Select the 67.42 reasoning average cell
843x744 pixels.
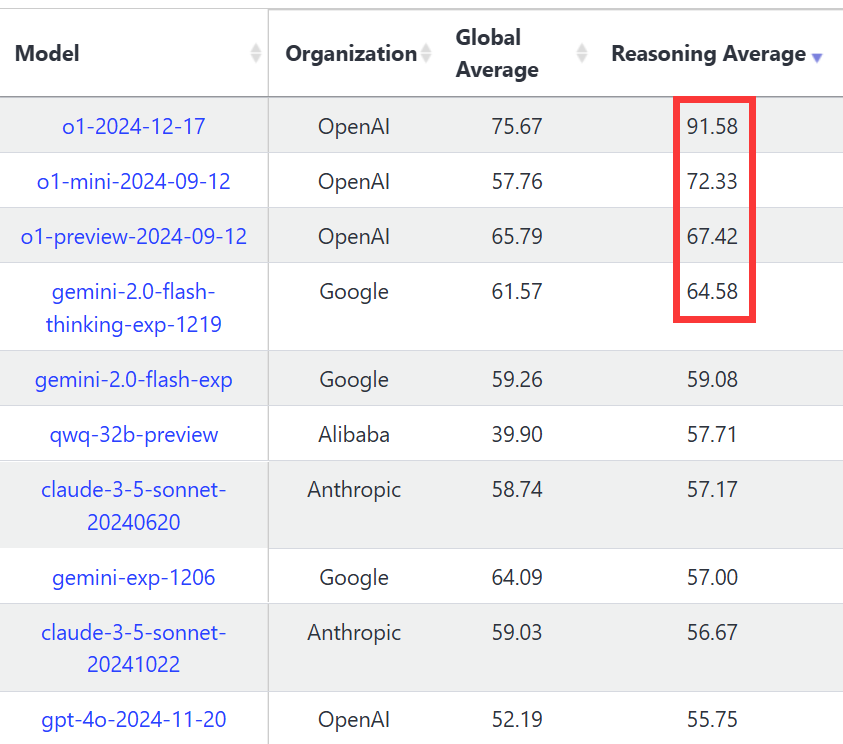click(712, 237)
